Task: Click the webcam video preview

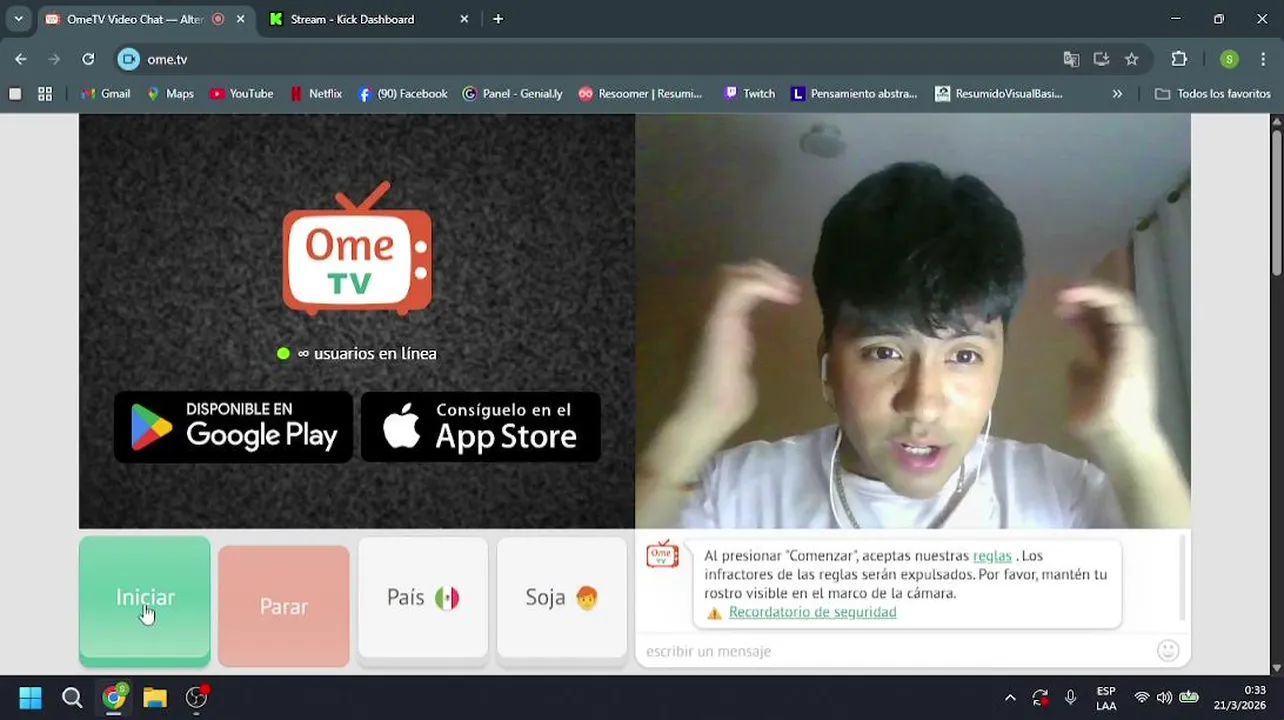Action: point(912,321)
